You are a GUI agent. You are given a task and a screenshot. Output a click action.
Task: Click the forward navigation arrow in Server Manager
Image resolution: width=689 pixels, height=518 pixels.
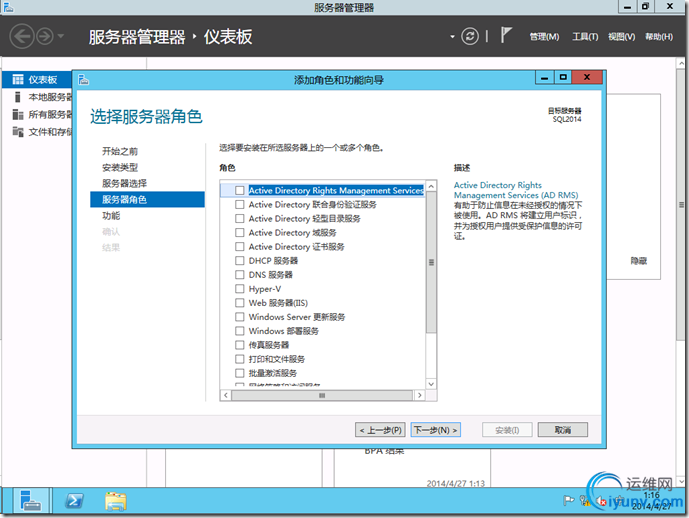point(44,36)
